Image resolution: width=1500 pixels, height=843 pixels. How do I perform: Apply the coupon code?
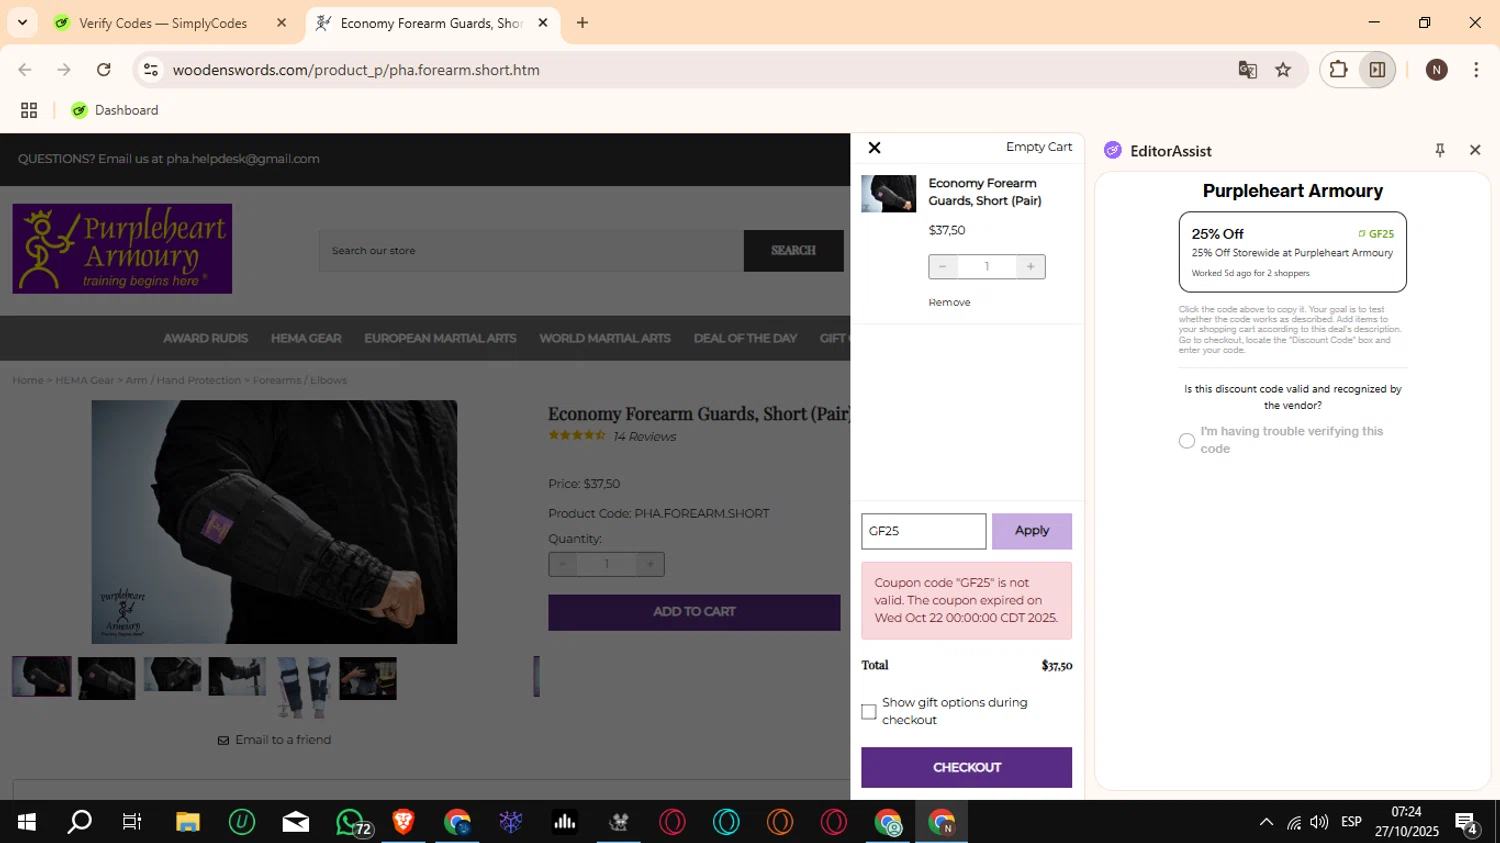click(1032, 531)
